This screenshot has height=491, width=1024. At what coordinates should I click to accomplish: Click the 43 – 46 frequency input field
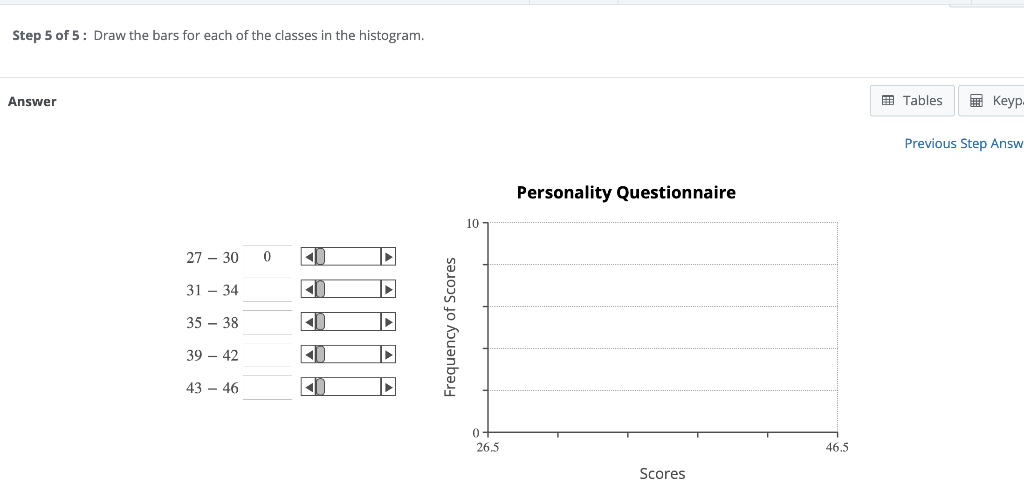tap(267, 387)
